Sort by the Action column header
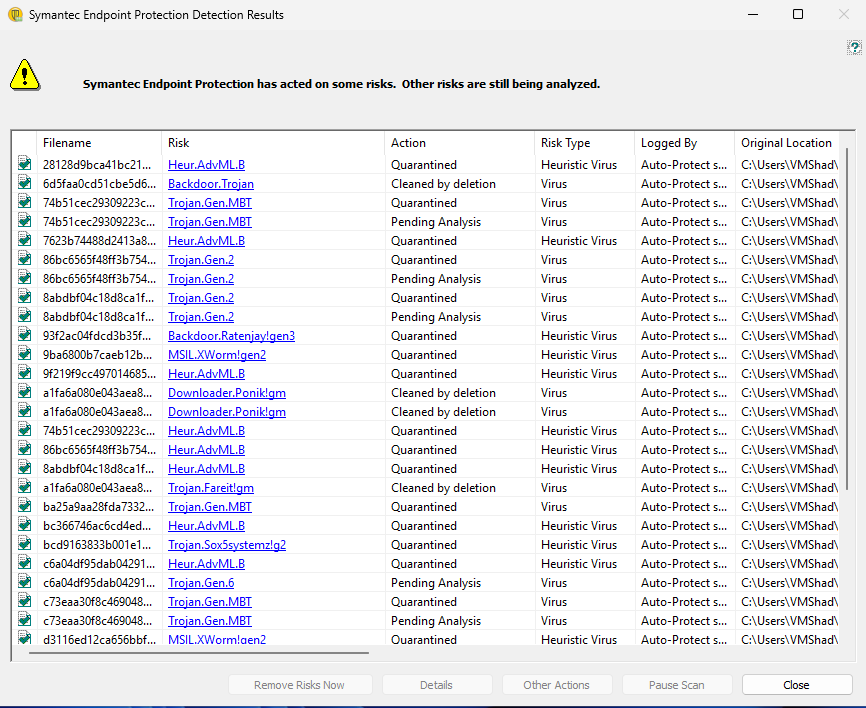 point(460,143)
